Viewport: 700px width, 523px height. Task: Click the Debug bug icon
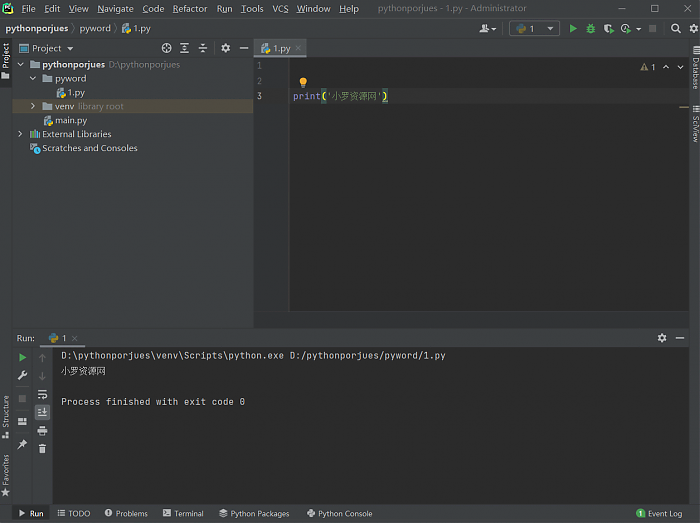pyautogui.click(x=590, y=29)
